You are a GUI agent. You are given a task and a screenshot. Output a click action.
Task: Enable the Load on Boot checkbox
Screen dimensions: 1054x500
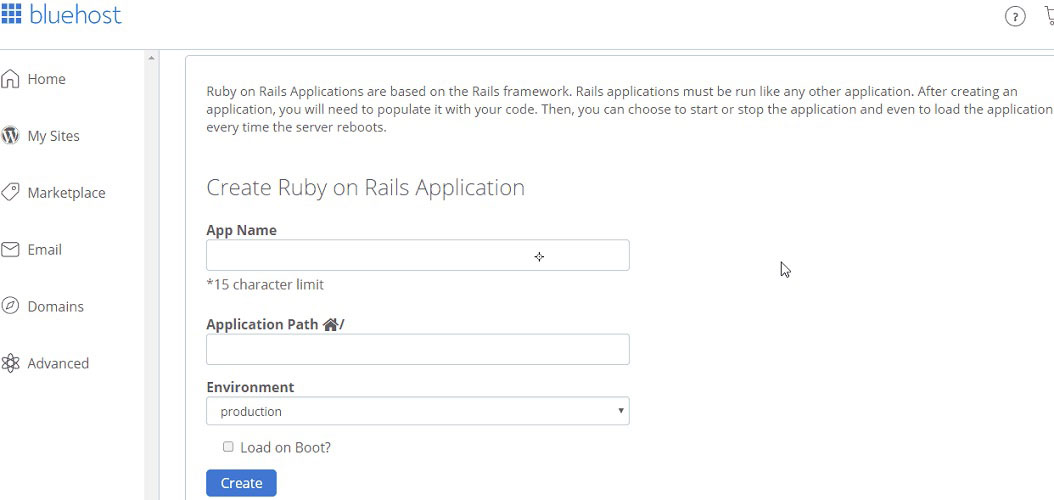click(228, 447)
